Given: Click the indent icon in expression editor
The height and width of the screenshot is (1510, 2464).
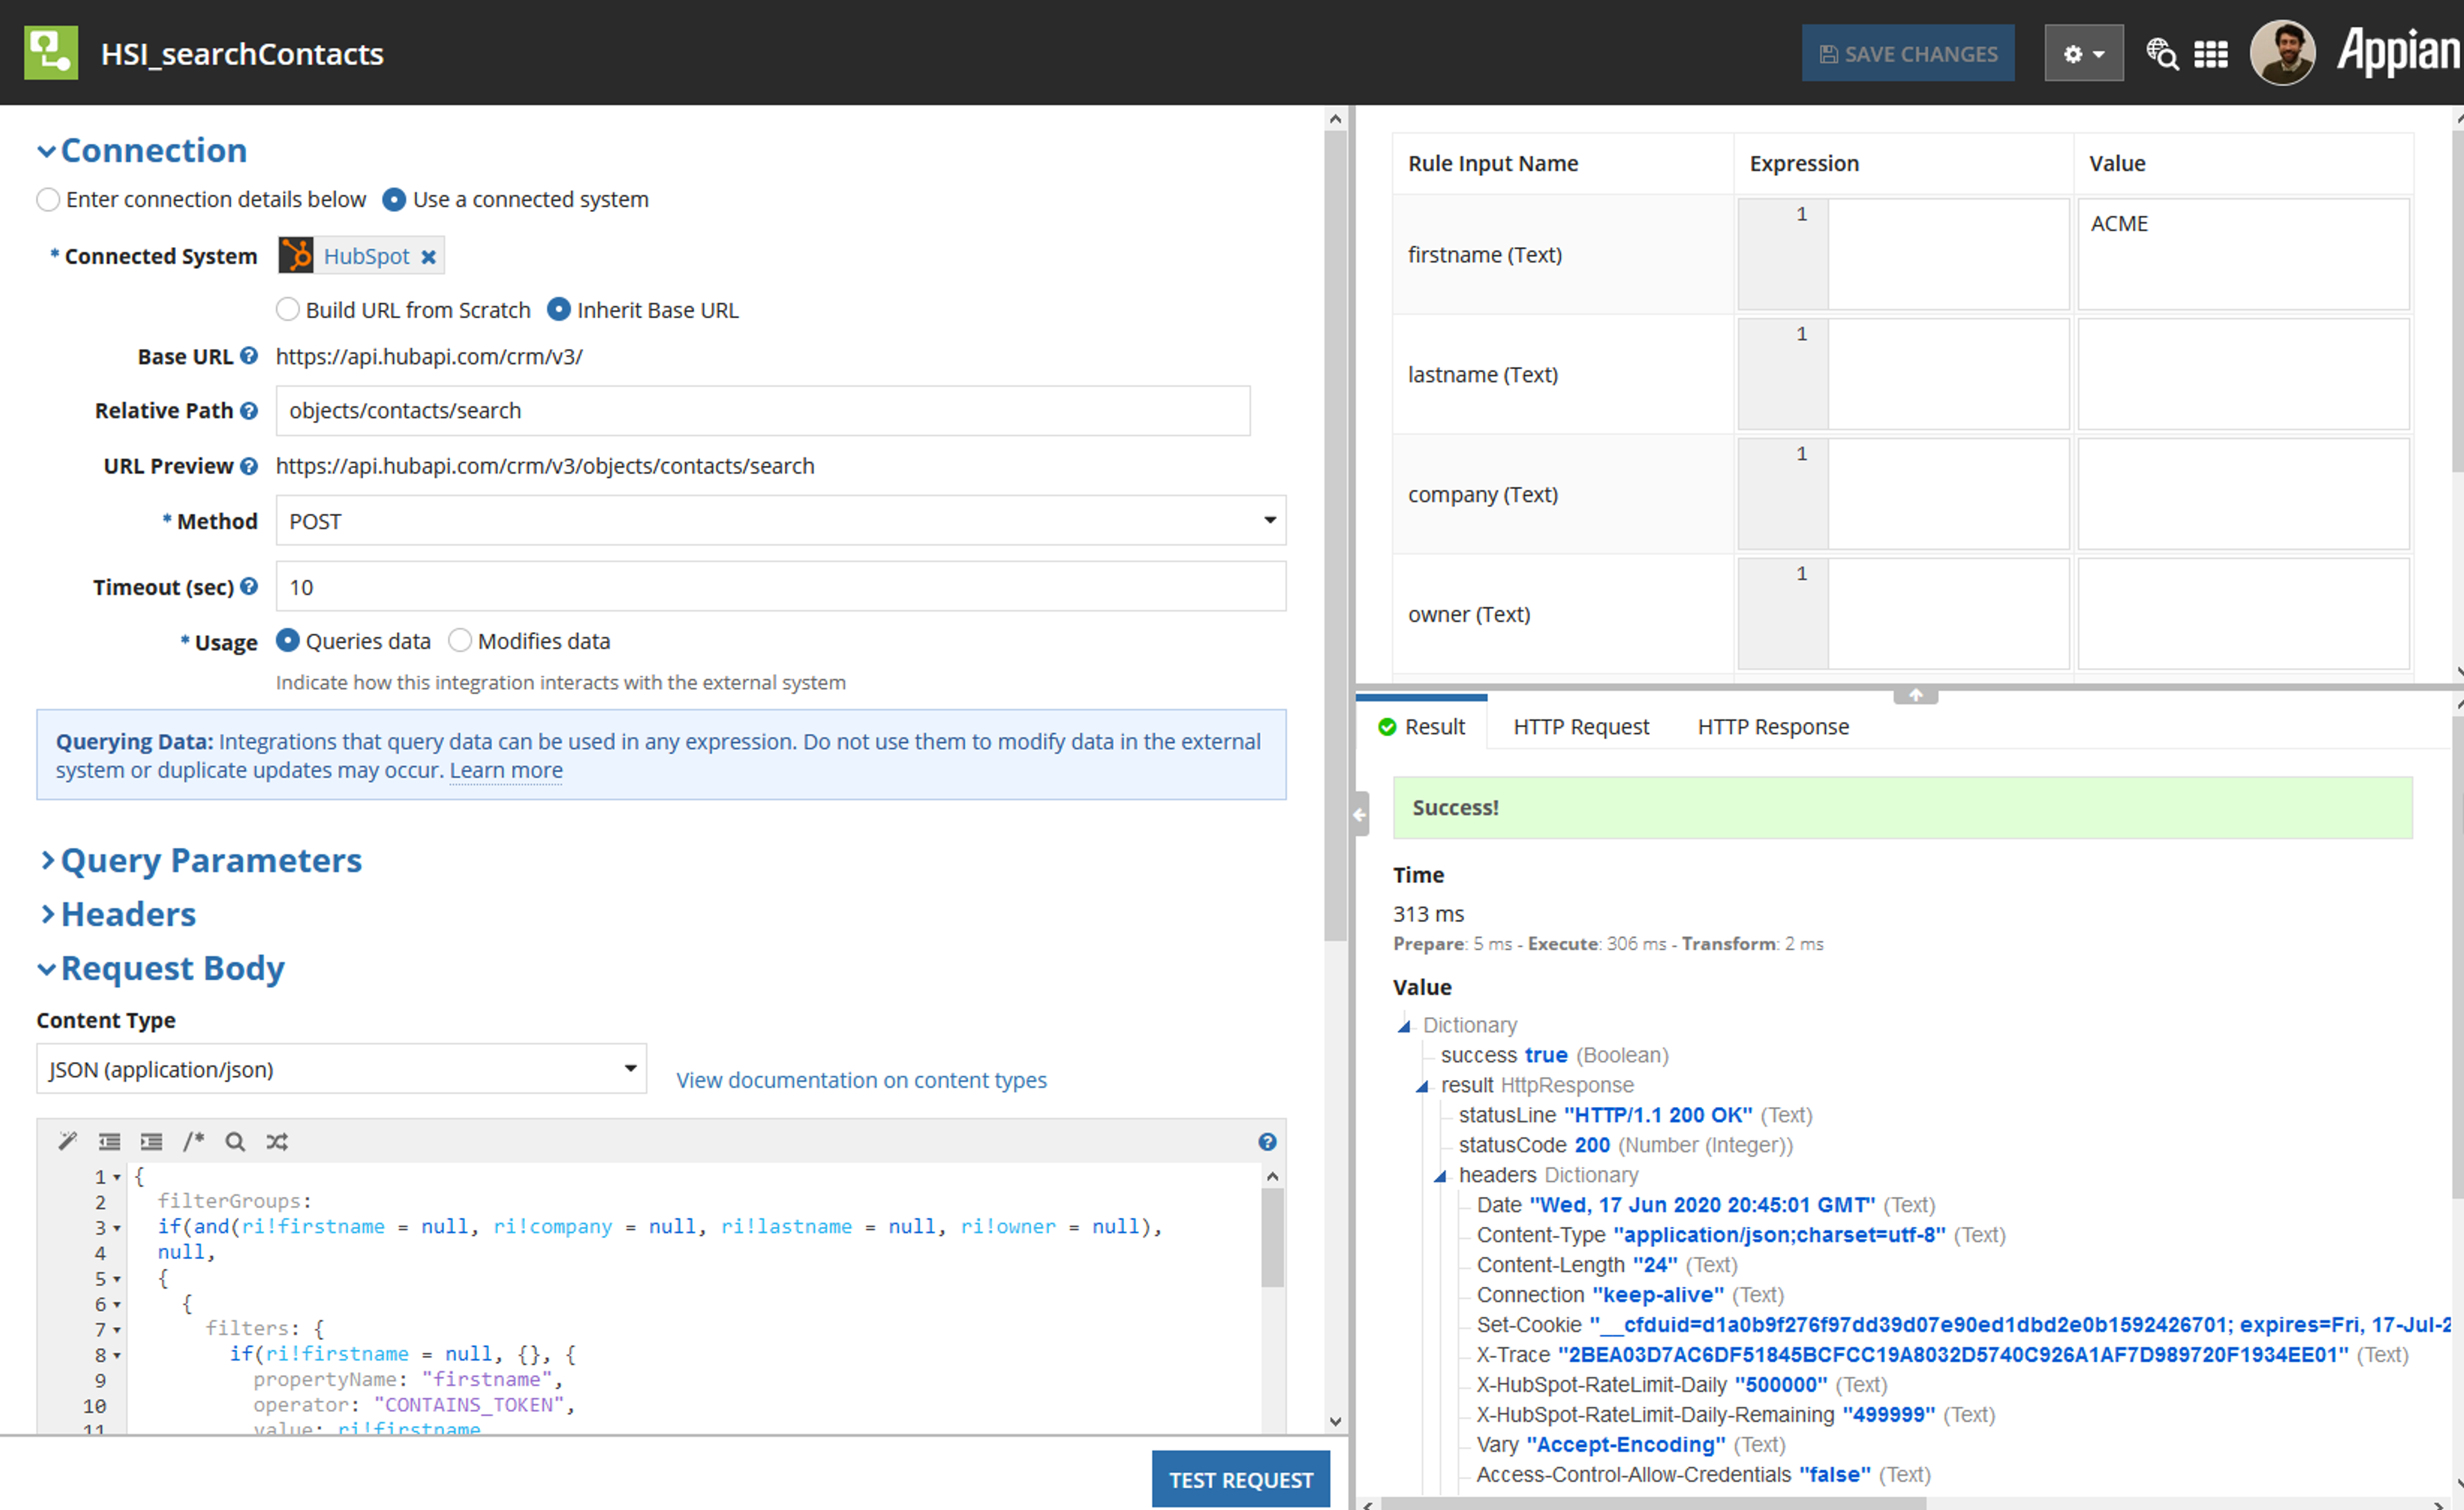Looking at the screenshot, I should [x=151, y=1141].
